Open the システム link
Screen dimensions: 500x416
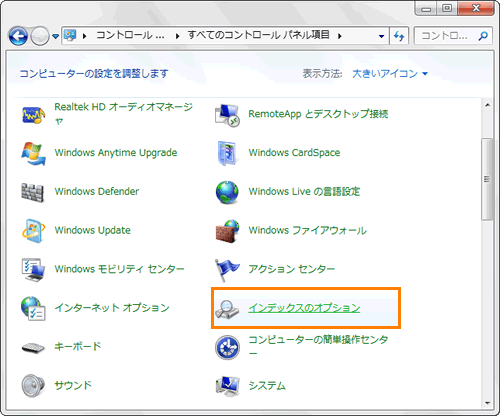267,386
